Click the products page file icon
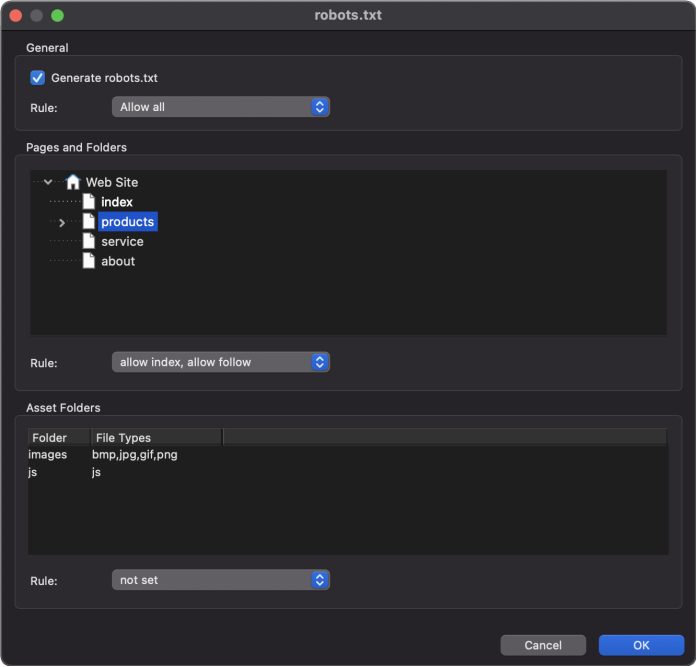The height and width of the screenshot is (667, 697). 89,221
